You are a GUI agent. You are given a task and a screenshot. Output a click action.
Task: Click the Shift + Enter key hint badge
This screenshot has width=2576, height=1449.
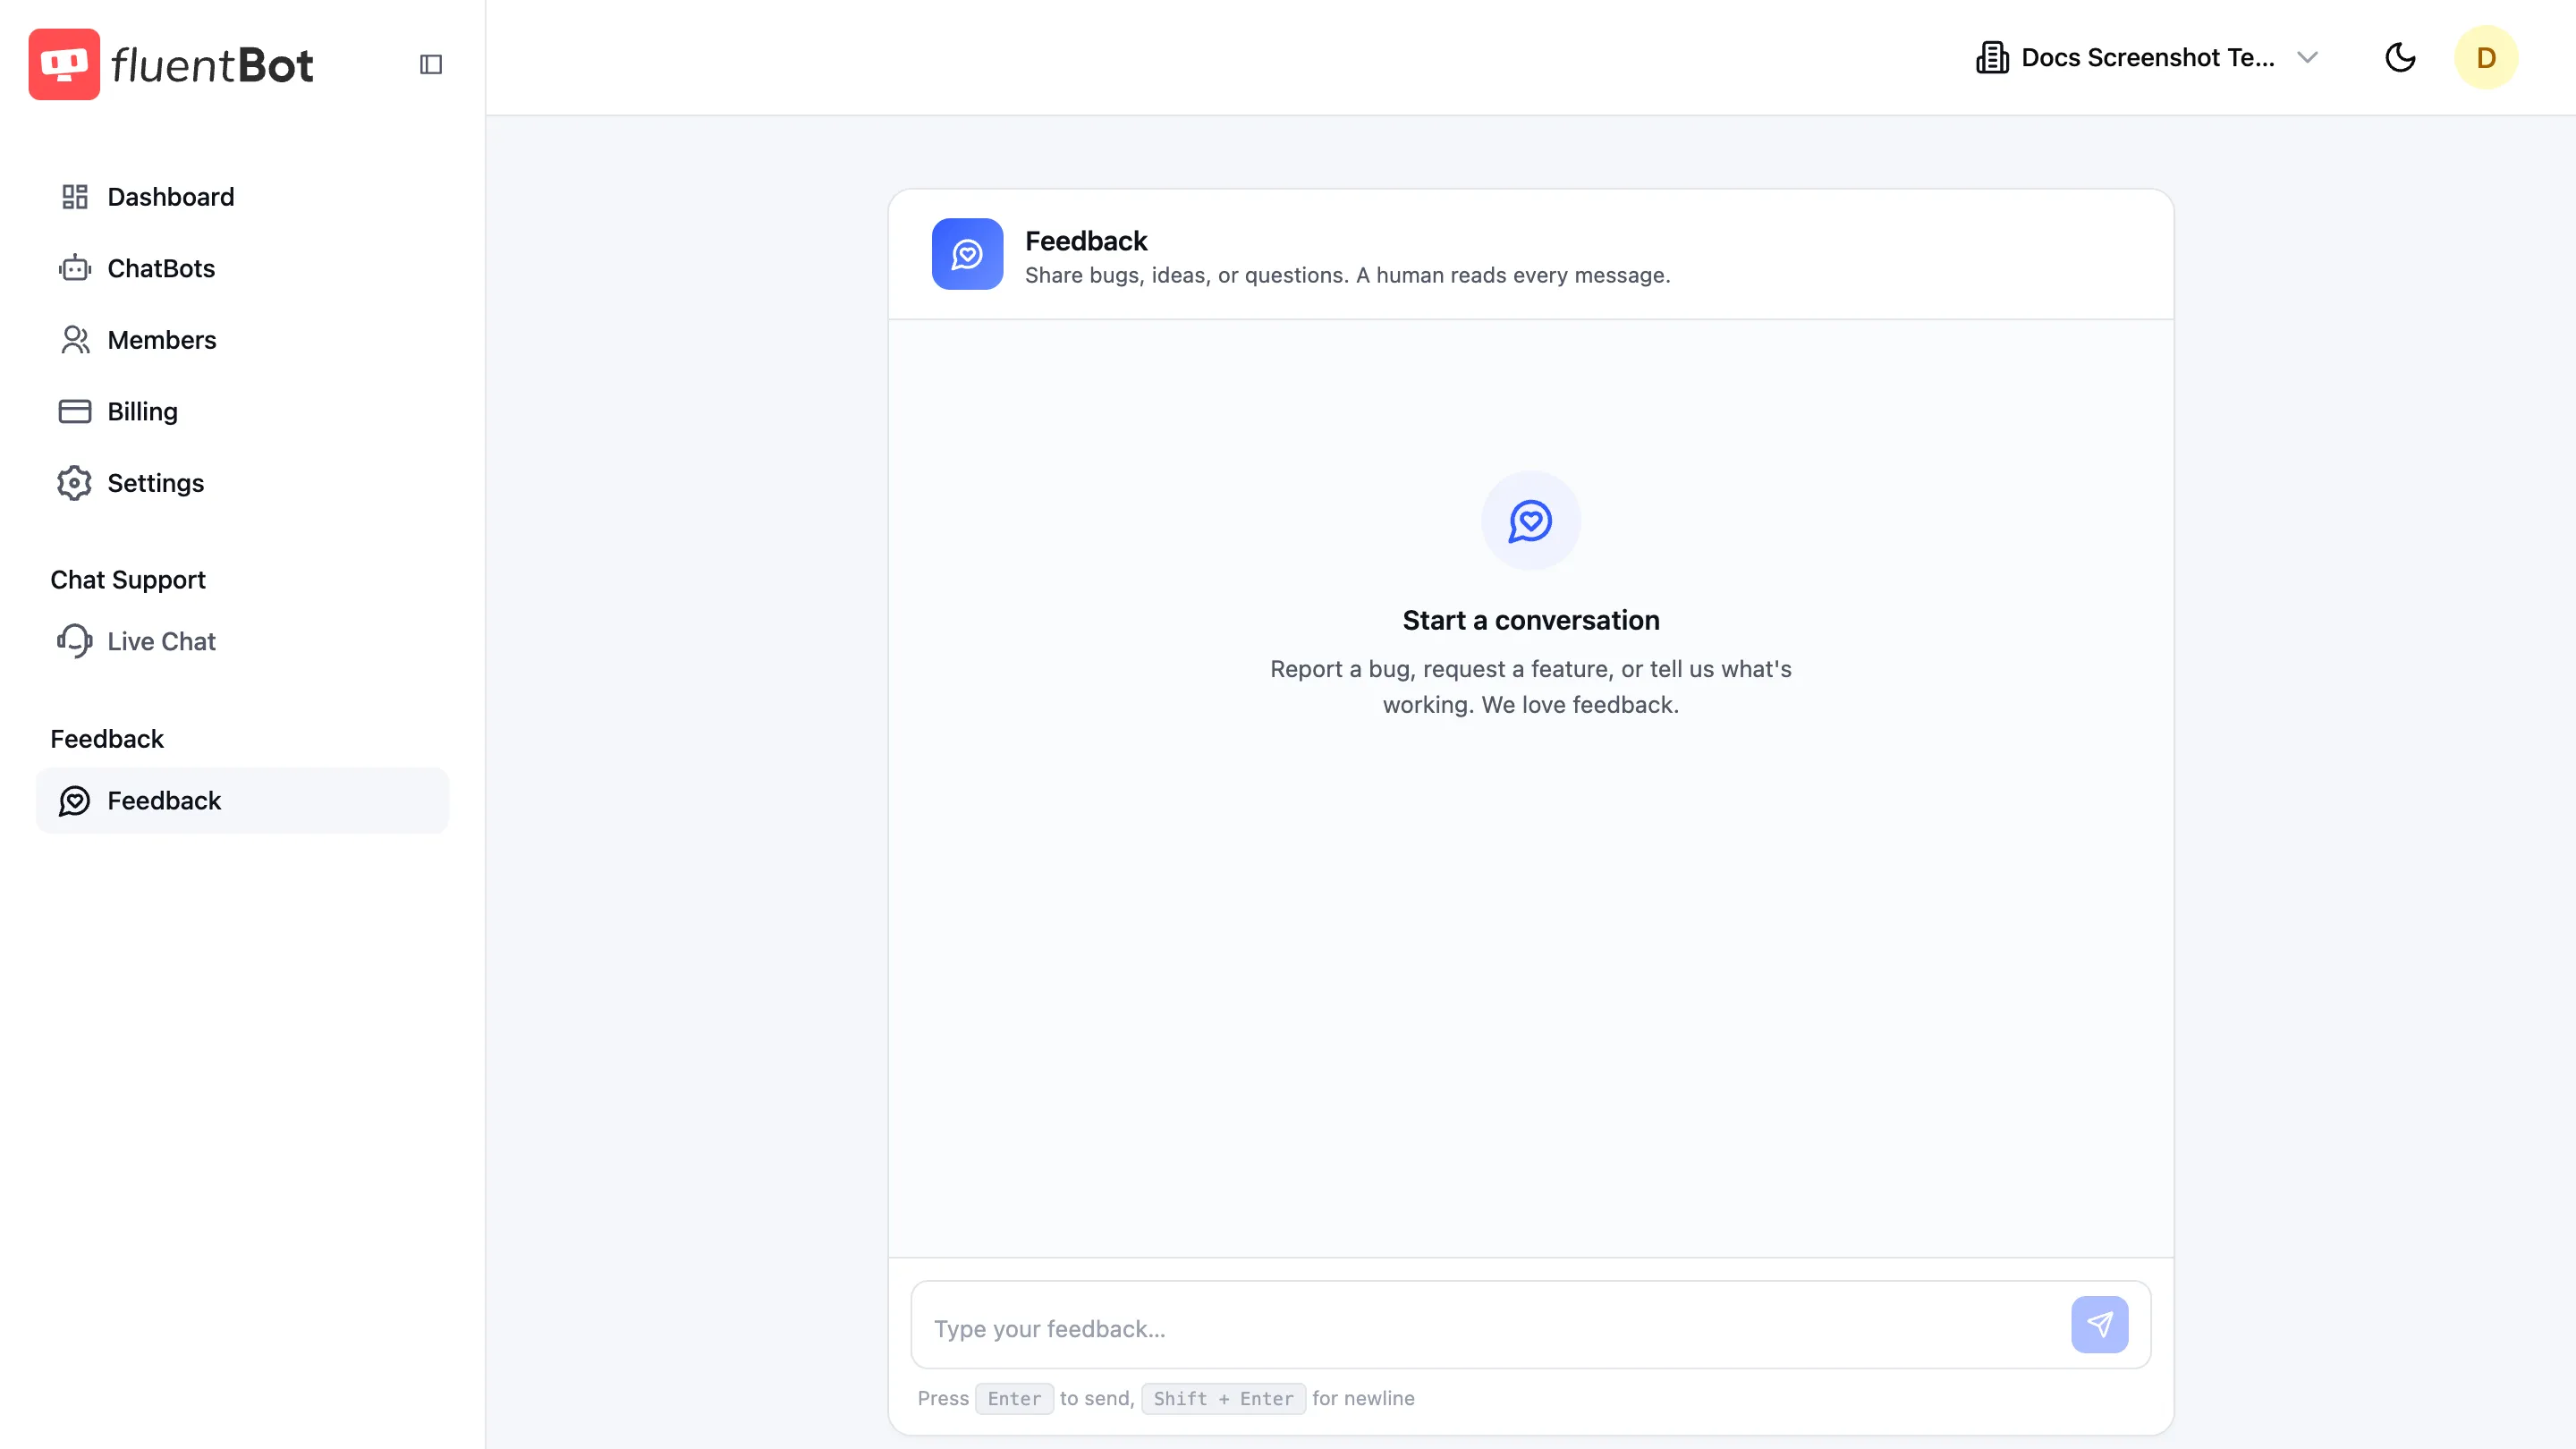(1223, 1398)
